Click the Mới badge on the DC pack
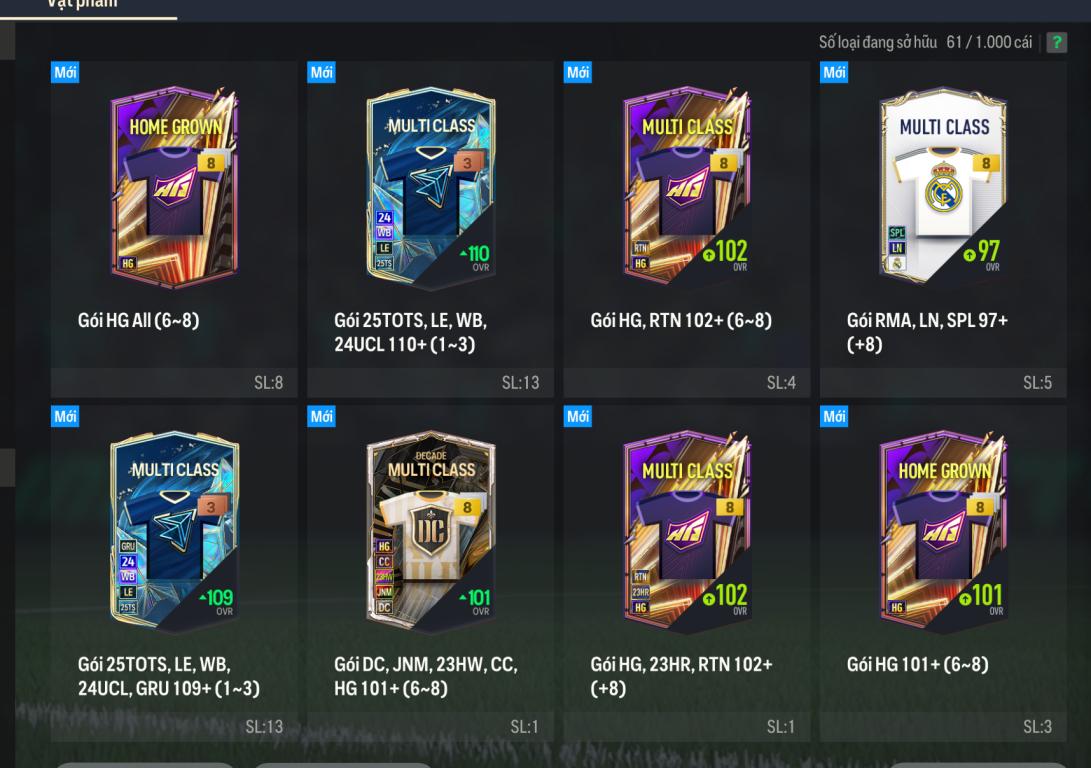The width and height of the screenshot is (1091, 768). (x=321, y=416)
